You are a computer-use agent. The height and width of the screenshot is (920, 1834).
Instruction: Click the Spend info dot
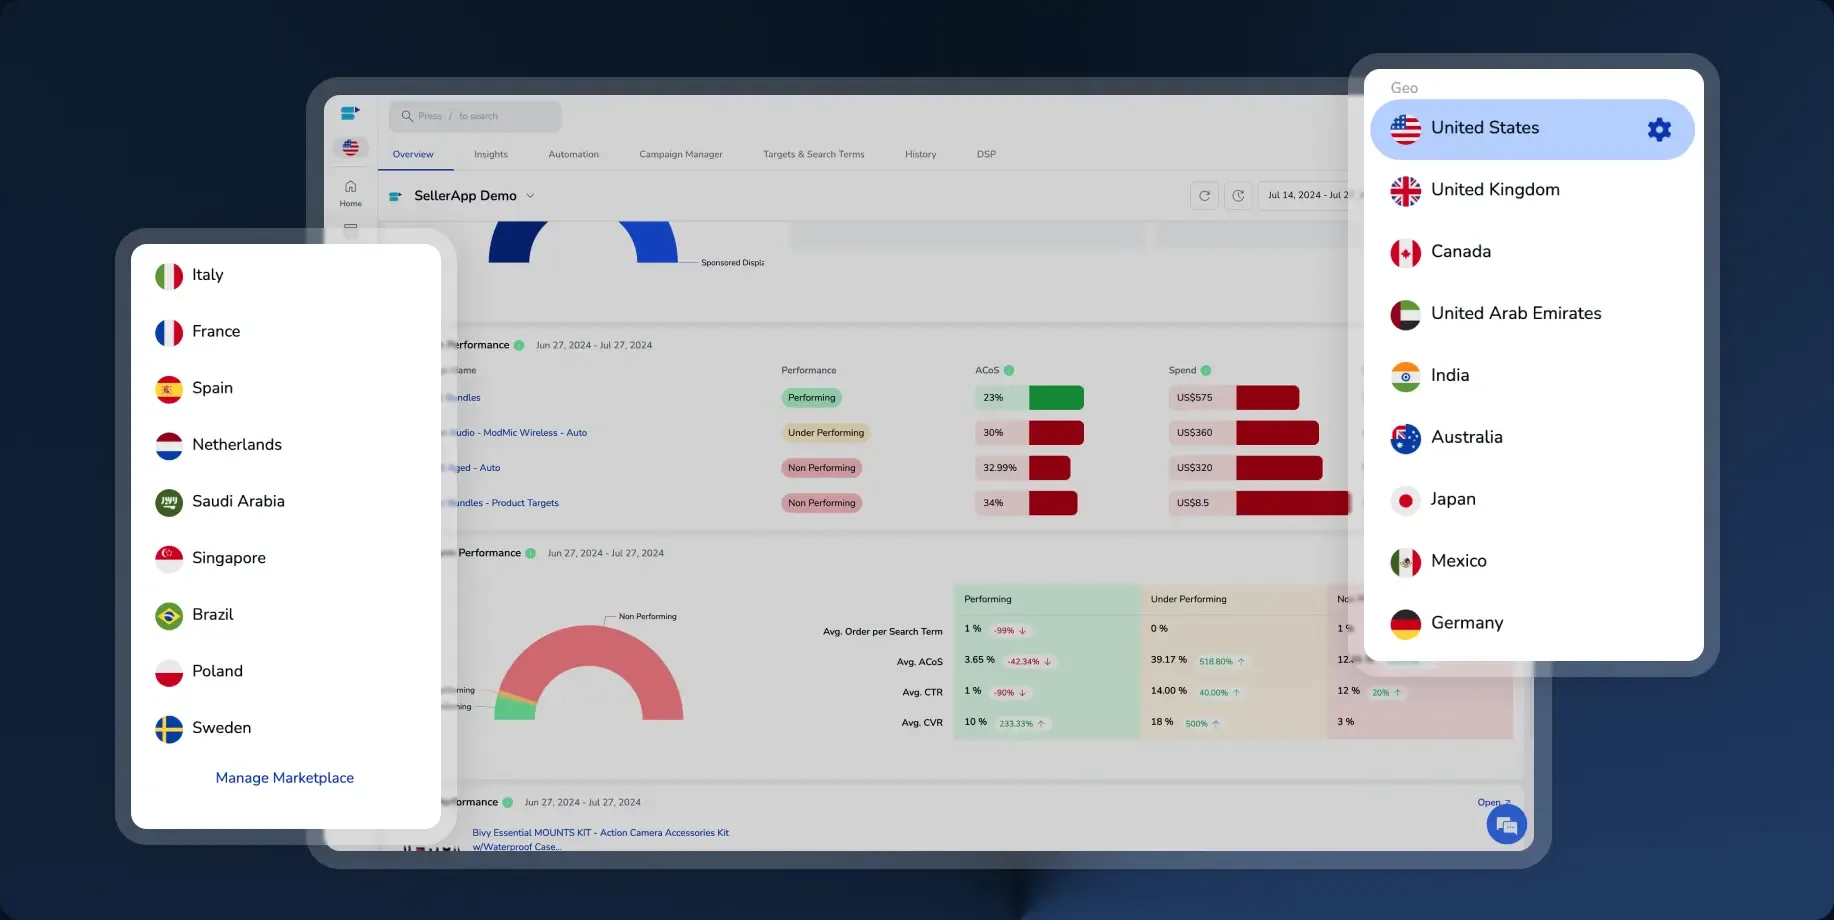pyautogui.click(x=1206, y=370)
